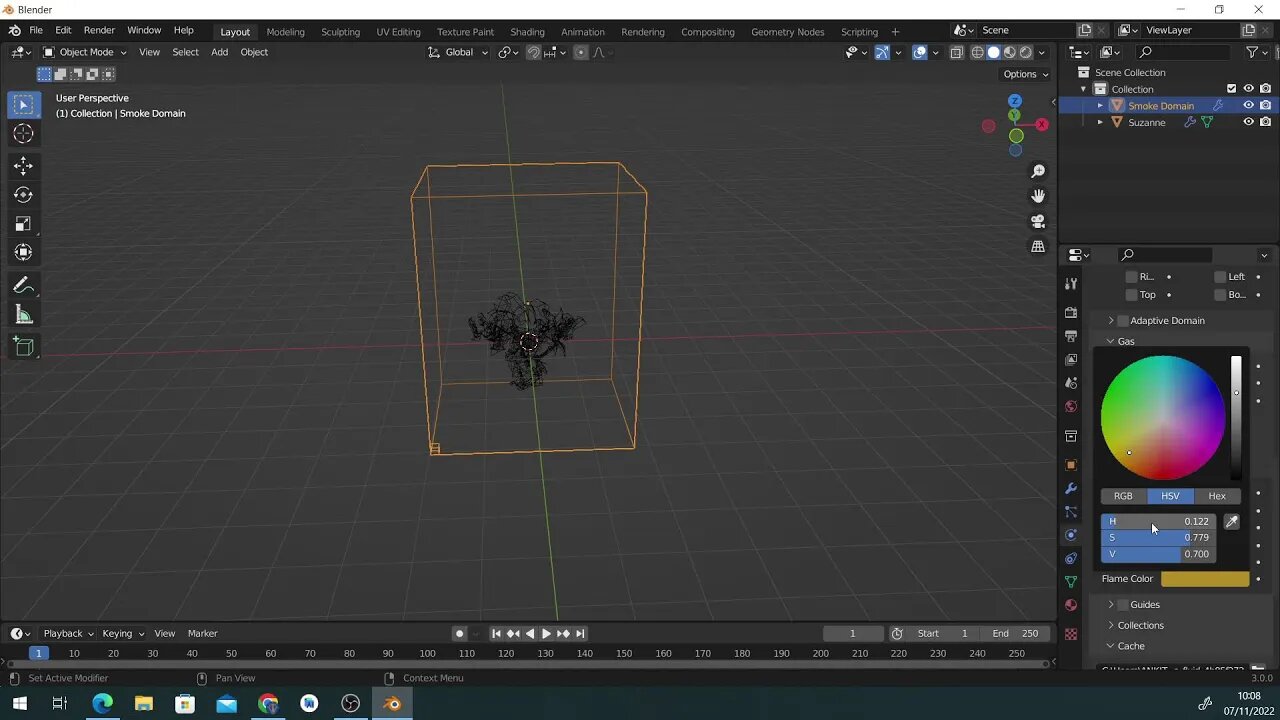Switch to Geometry Nodes workspace tab
This screenshot has height=720, width=1280.
788,32
